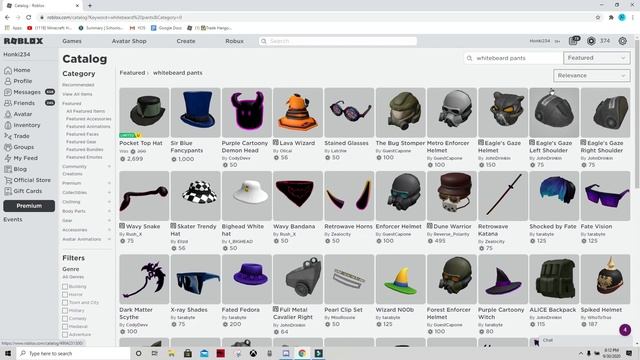Click View All Items link
The width and height of the screenshot is (640, 360).
[77, 94]
